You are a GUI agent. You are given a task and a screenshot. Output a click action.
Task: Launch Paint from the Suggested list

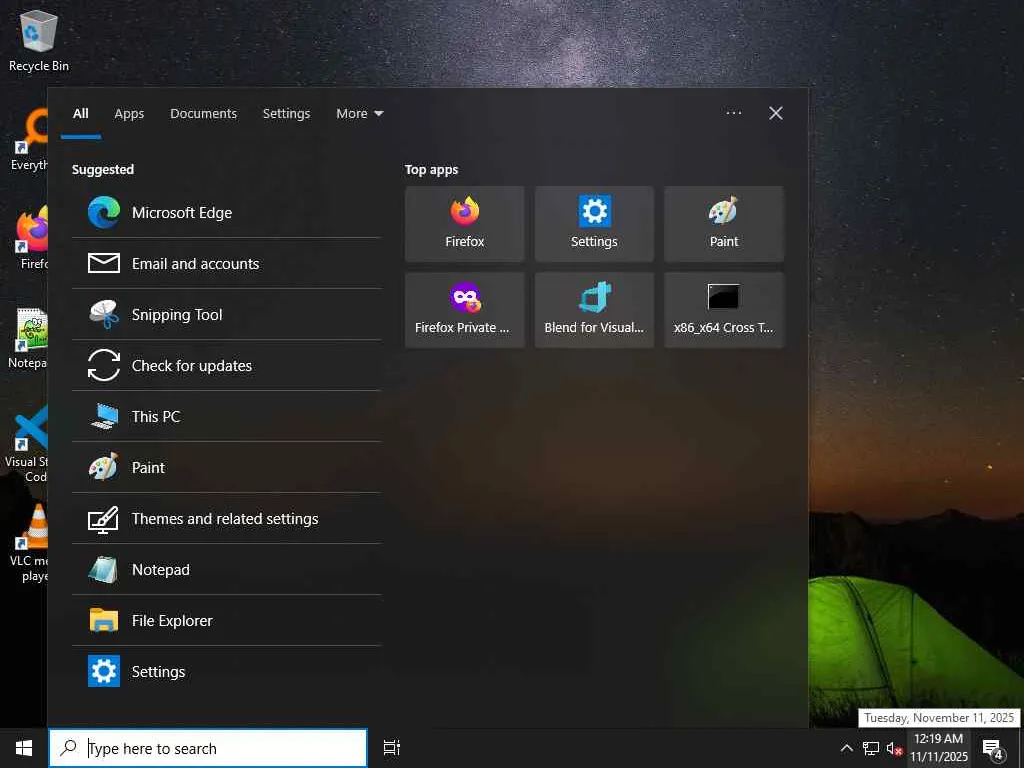click(x=226, y=467)
